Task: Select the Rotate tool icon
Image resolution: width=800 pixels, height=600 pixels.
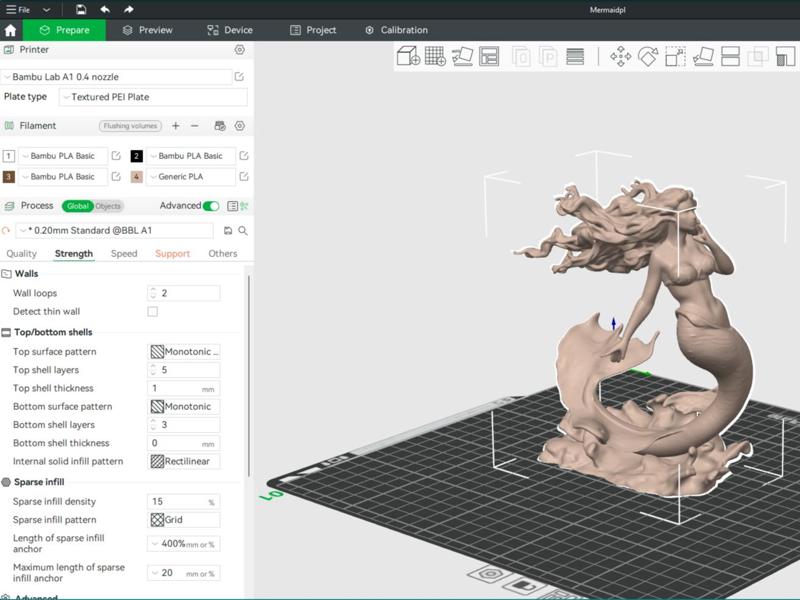Action: pos(648,56)
